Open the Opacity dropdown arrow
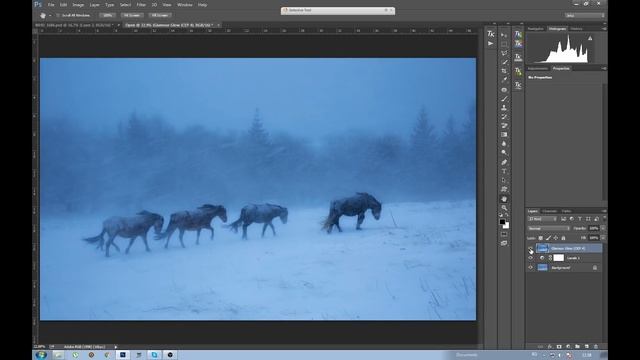This screenshot has width=640, height=360. pyautogui.click(x=603, y=229)
